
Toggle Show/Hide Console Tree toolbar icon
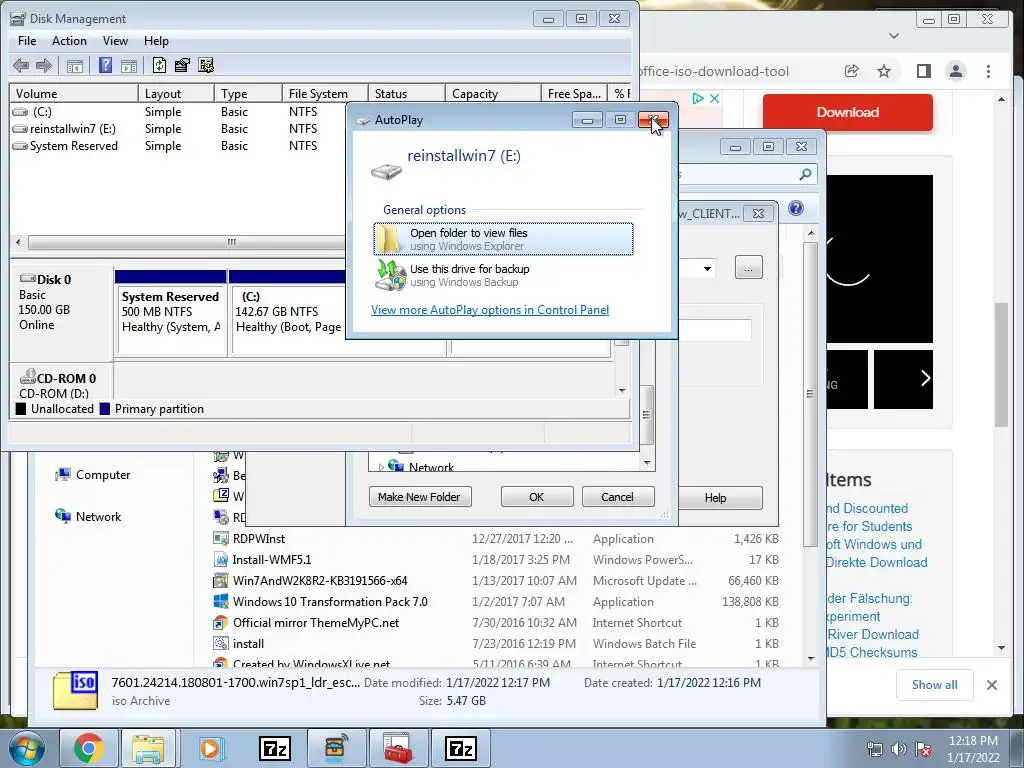[75, 65]
